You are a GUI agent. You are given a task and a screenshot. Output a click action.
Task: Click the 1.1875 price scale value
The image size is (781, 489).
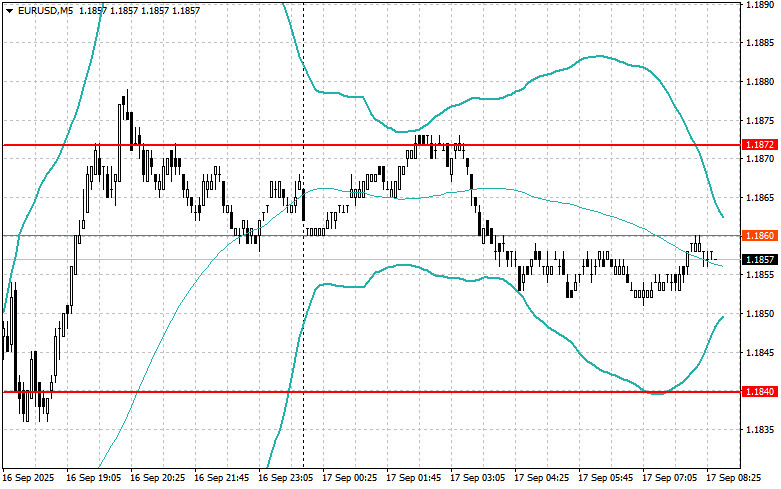[760, 121]
